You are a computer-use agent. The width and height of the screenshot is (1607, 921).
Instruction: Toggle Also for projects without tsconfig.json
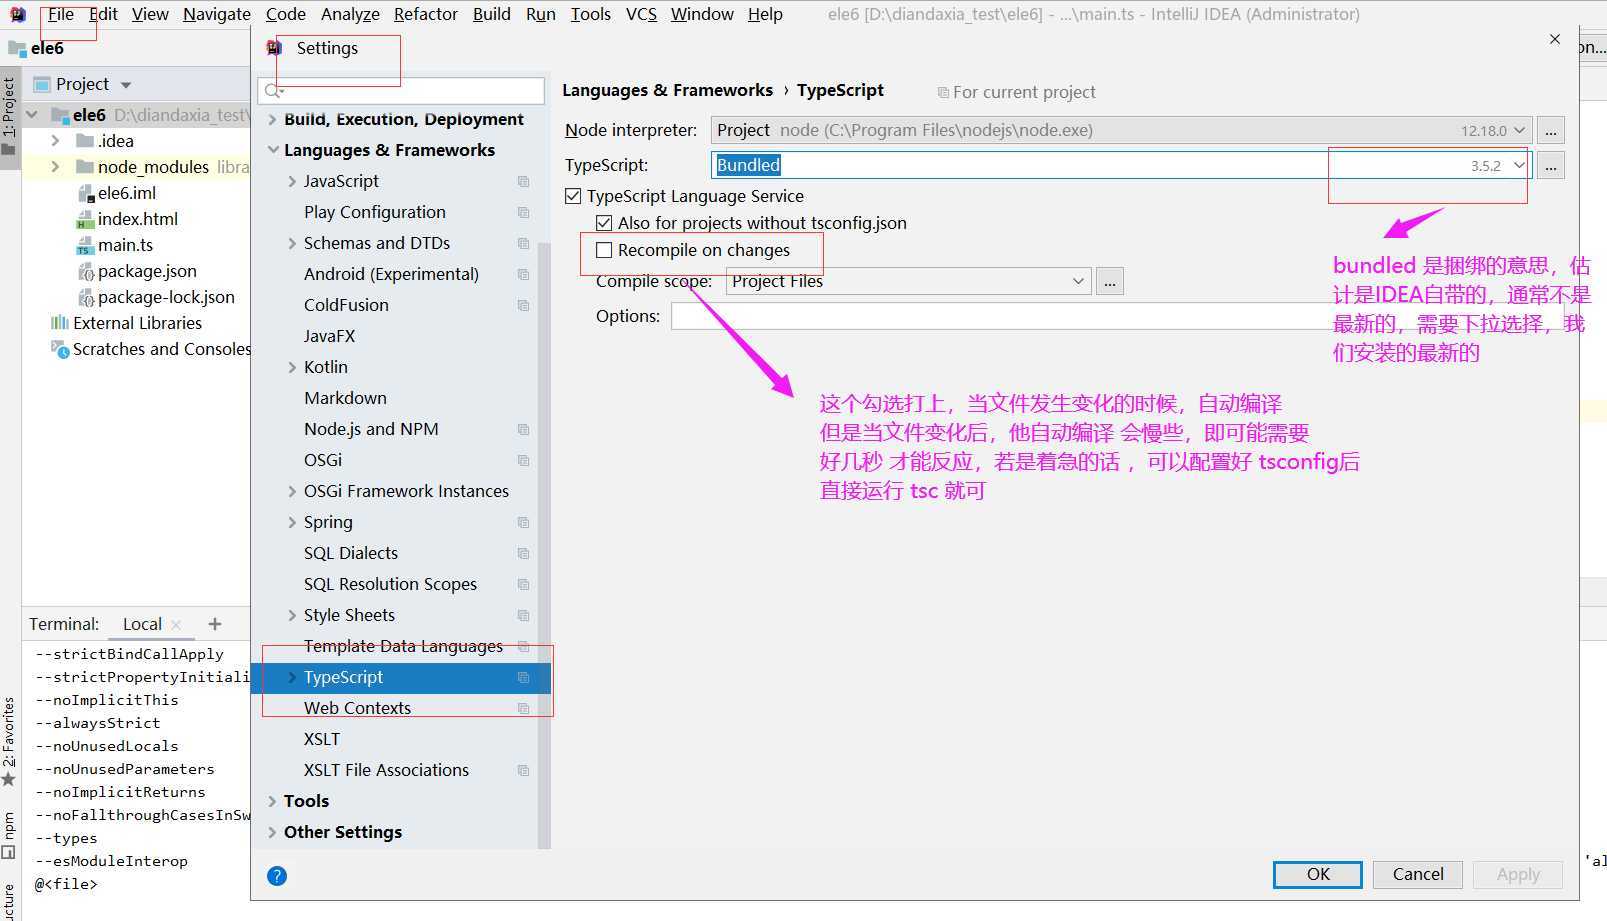pos(604,223)
